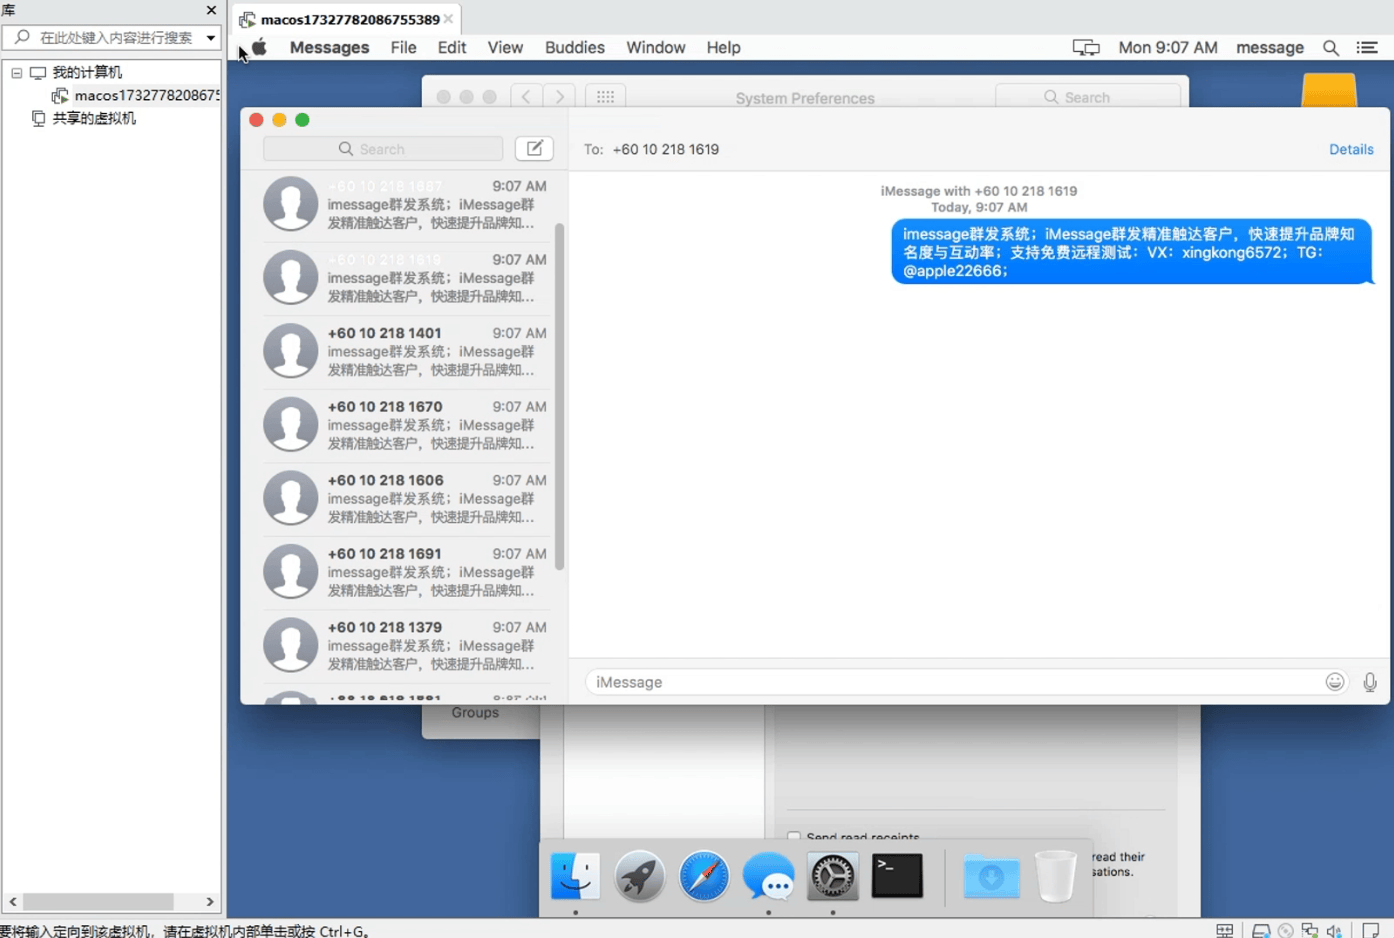Open Finder from the Dock
1394x938 pixels.
click(x=575, y=876)
